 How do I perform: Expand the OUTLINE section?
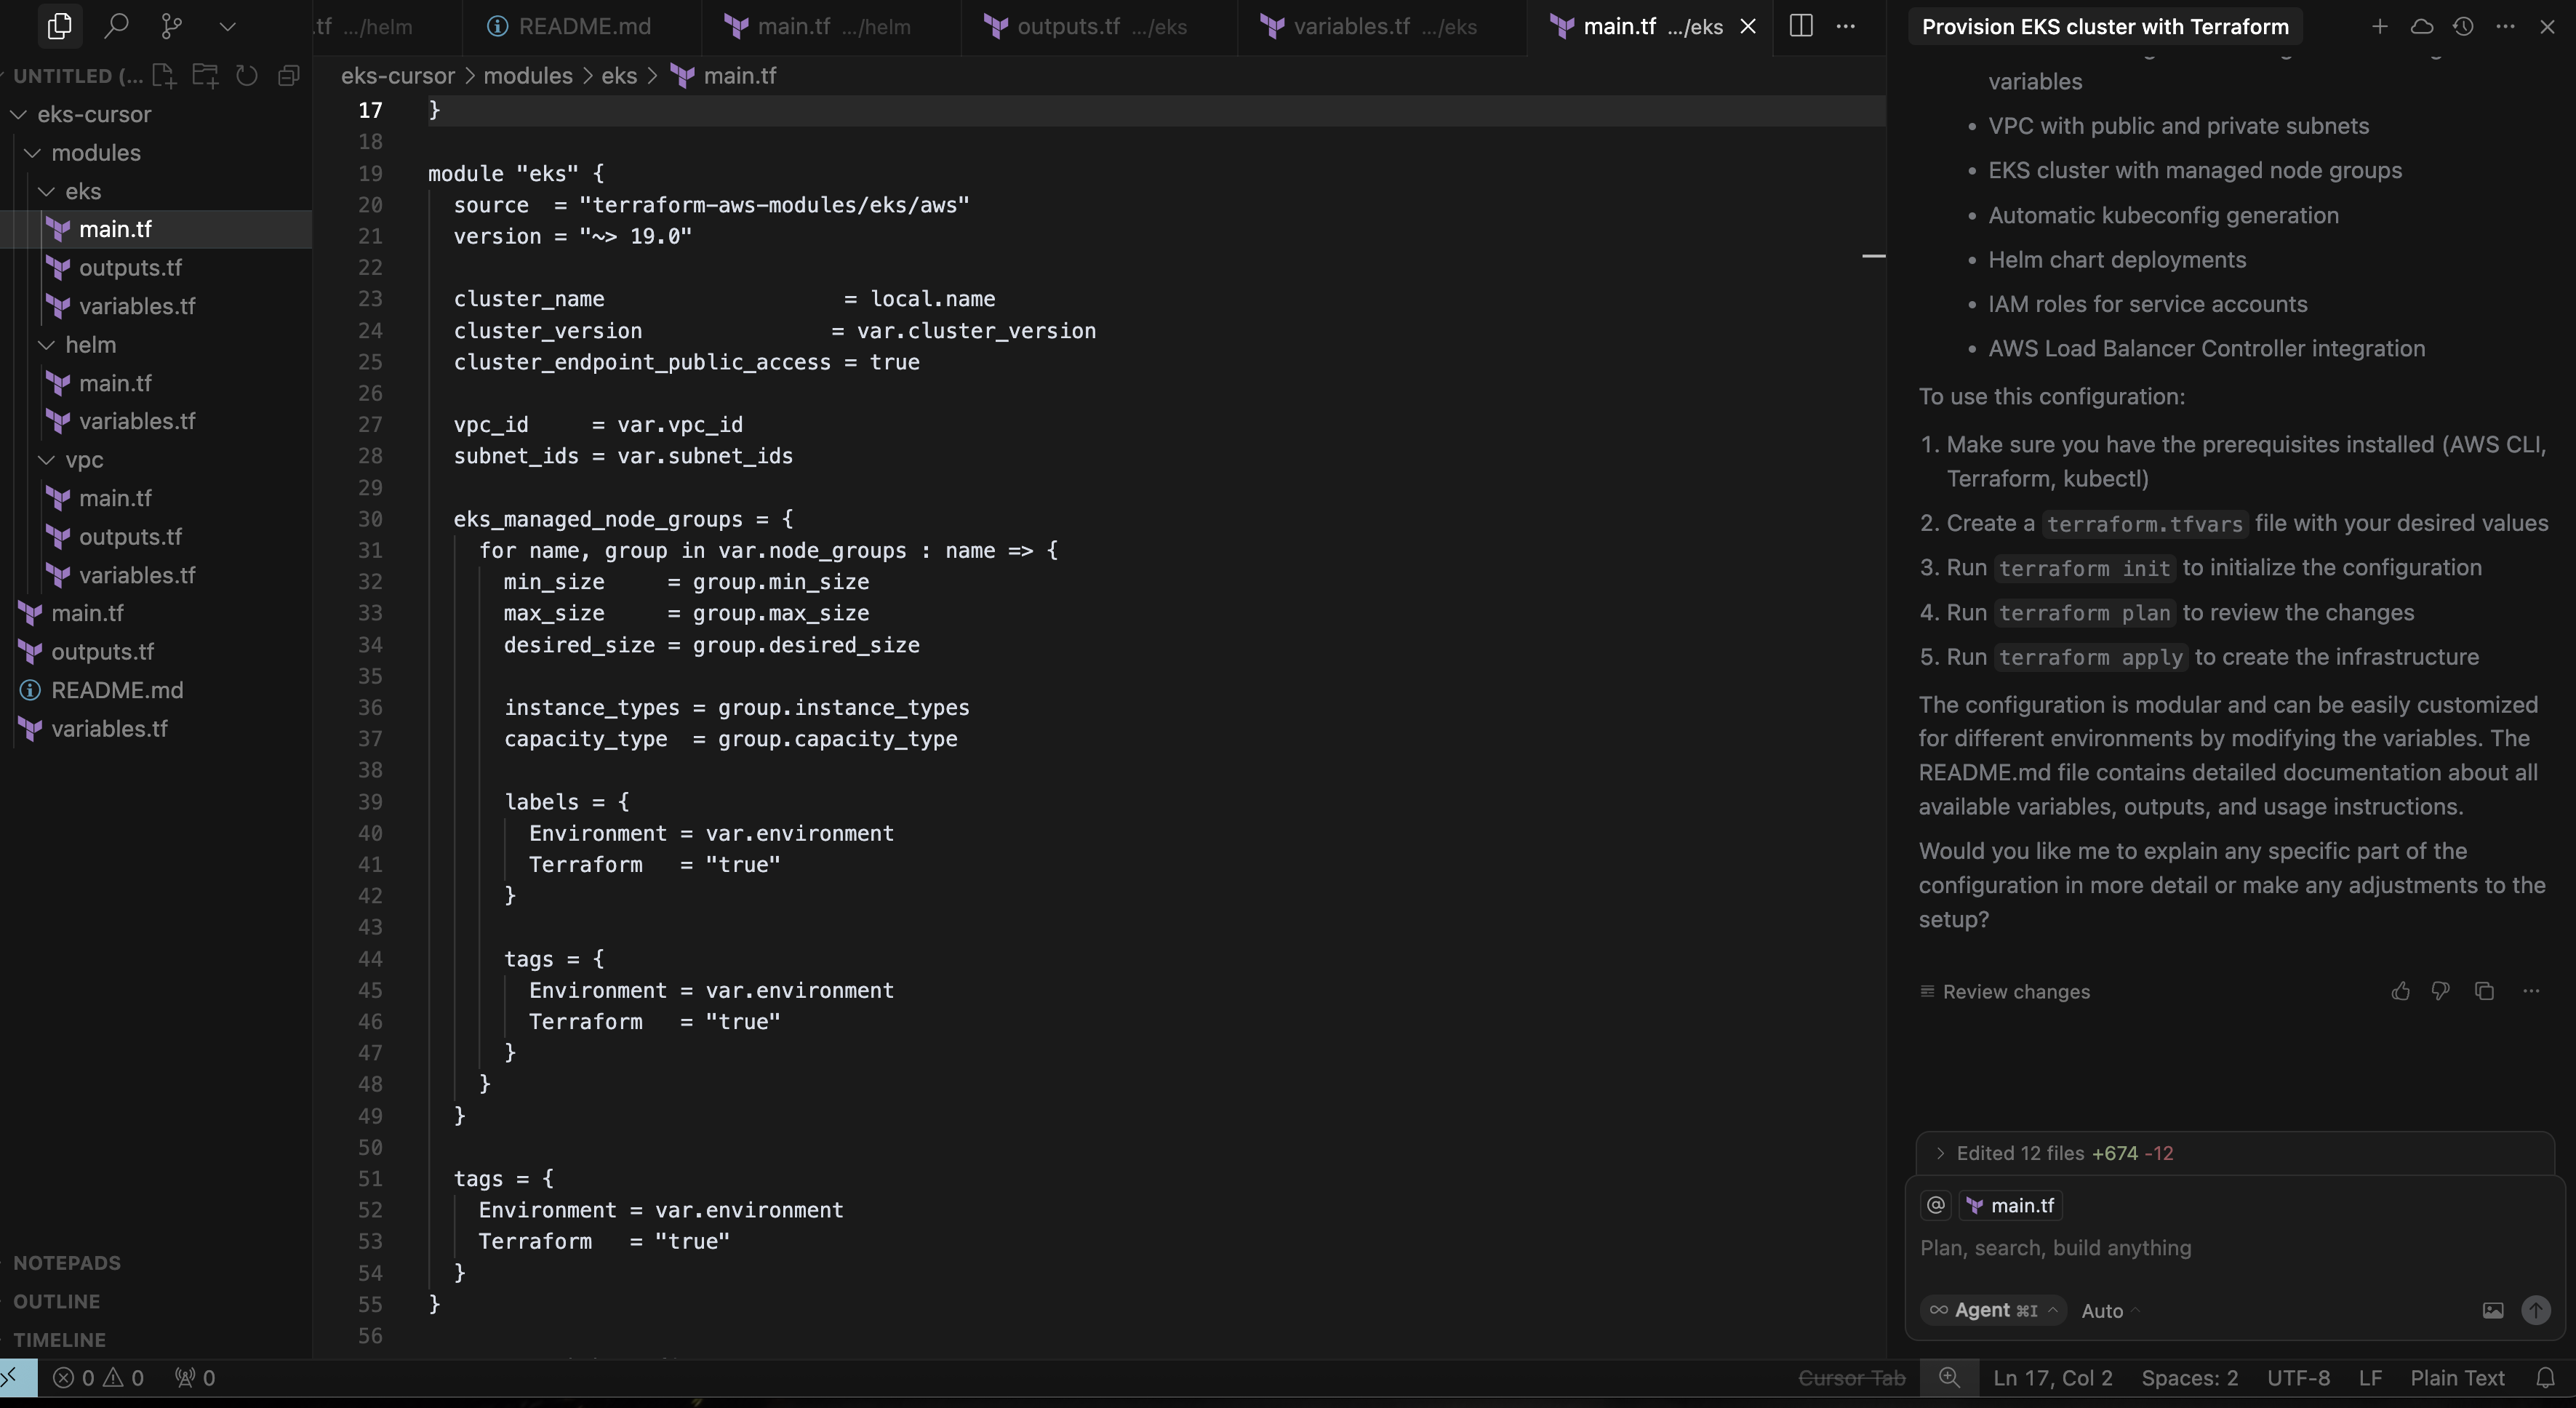56,1302
